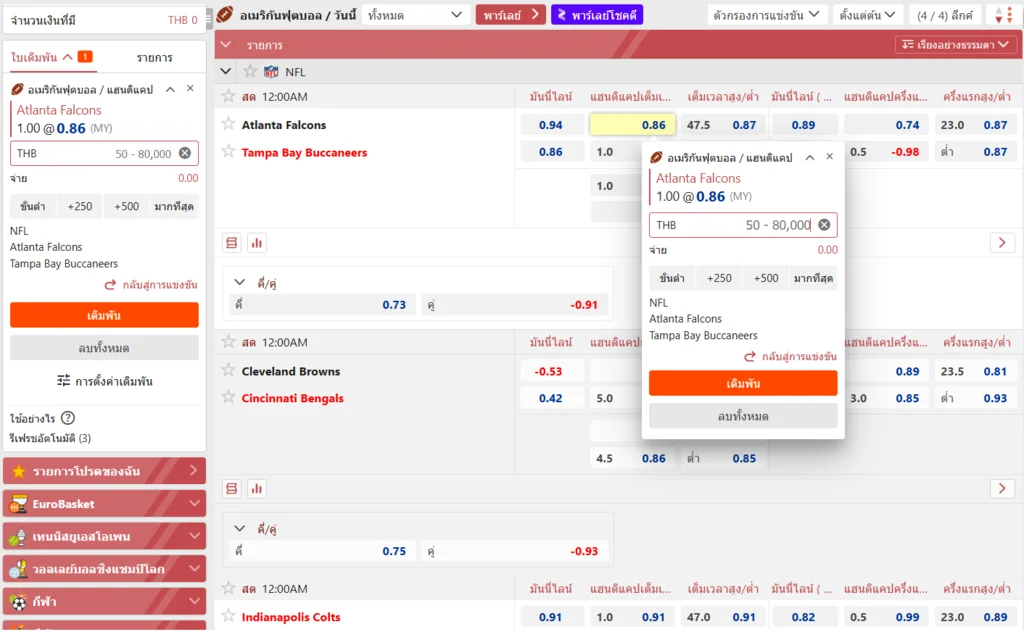Select Atlanta Falcons handicap odds 0.86 highlighted cell

(x=632, y=125)
